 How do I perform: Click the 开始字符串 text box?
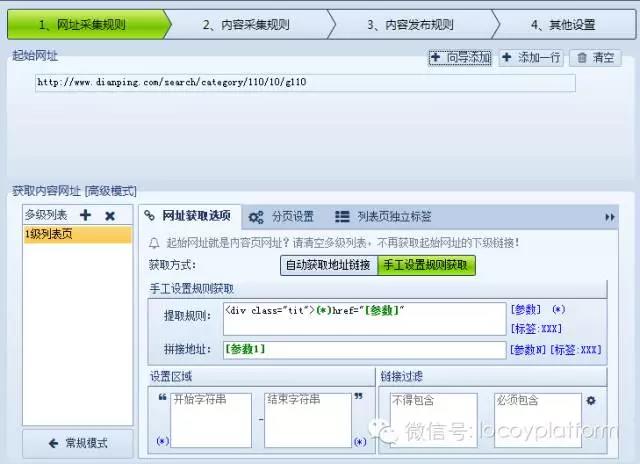[211, 420]
